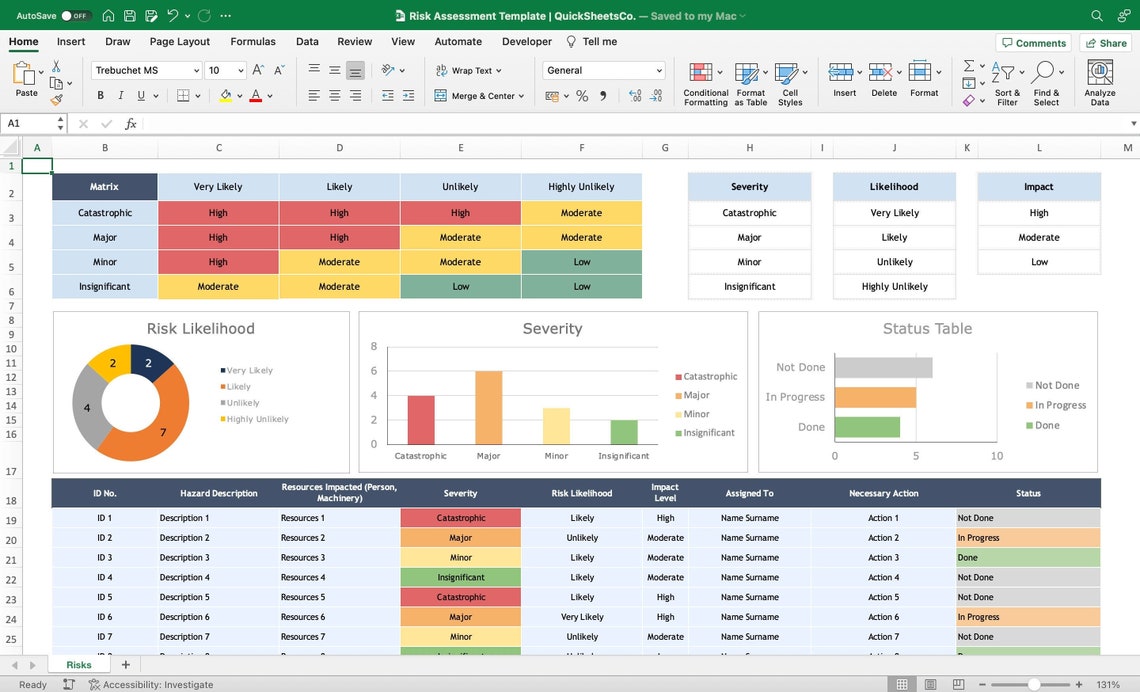Switch to the Formulas ribbon tab
Image resolution: width=1140 pixels, height=692 pixels.
pyautogui.click(x=253, y=41)
